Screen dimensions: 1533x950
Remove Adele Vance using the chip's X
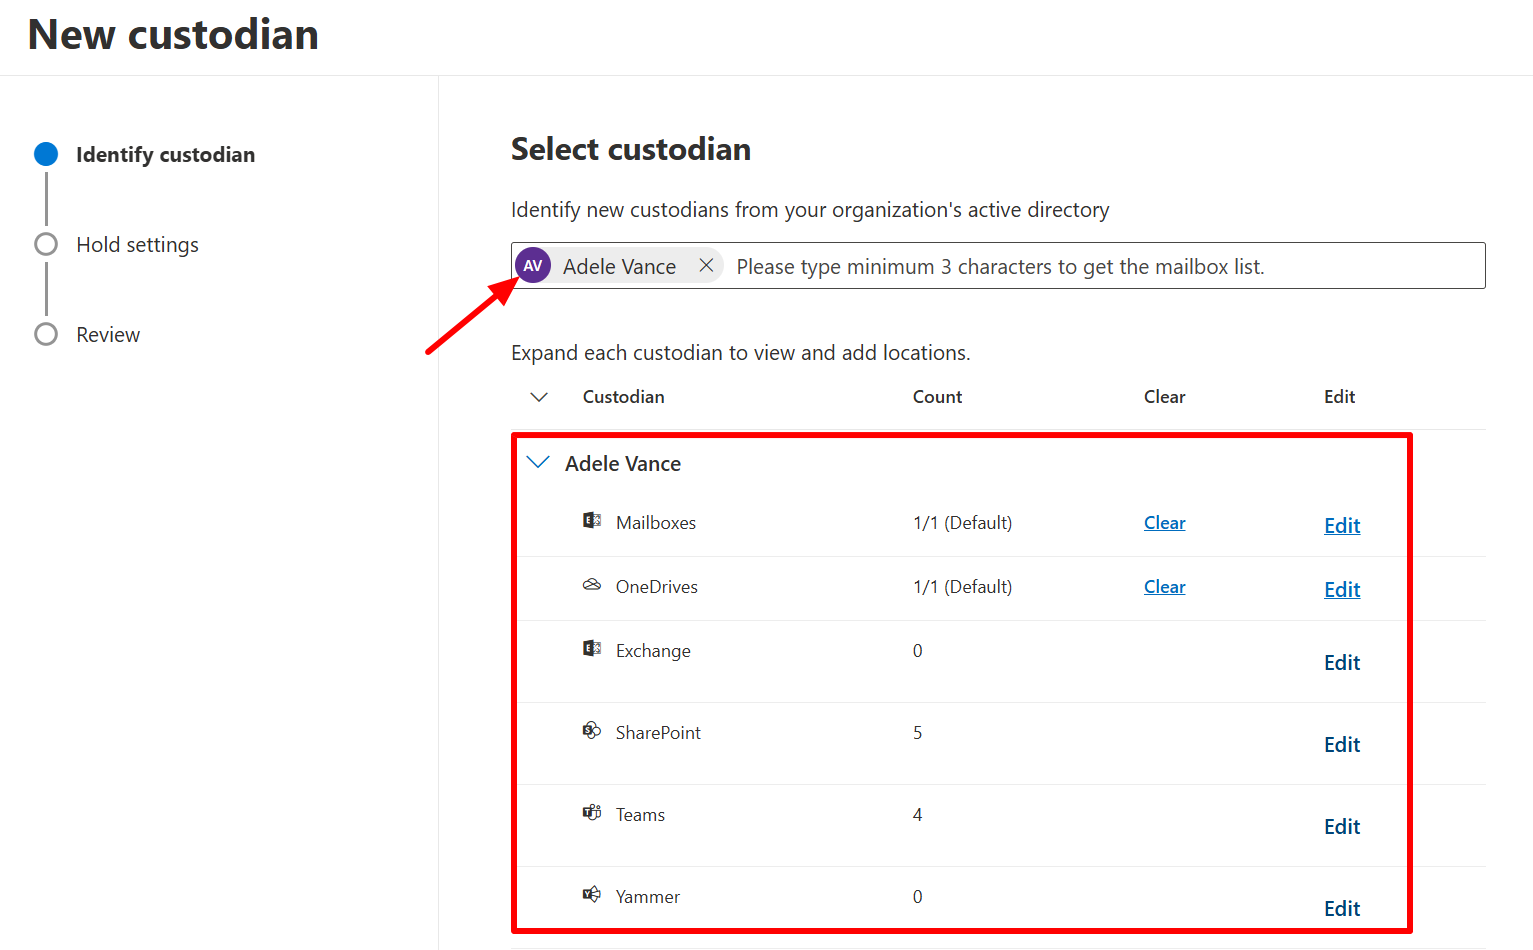[x=707, y=265]
